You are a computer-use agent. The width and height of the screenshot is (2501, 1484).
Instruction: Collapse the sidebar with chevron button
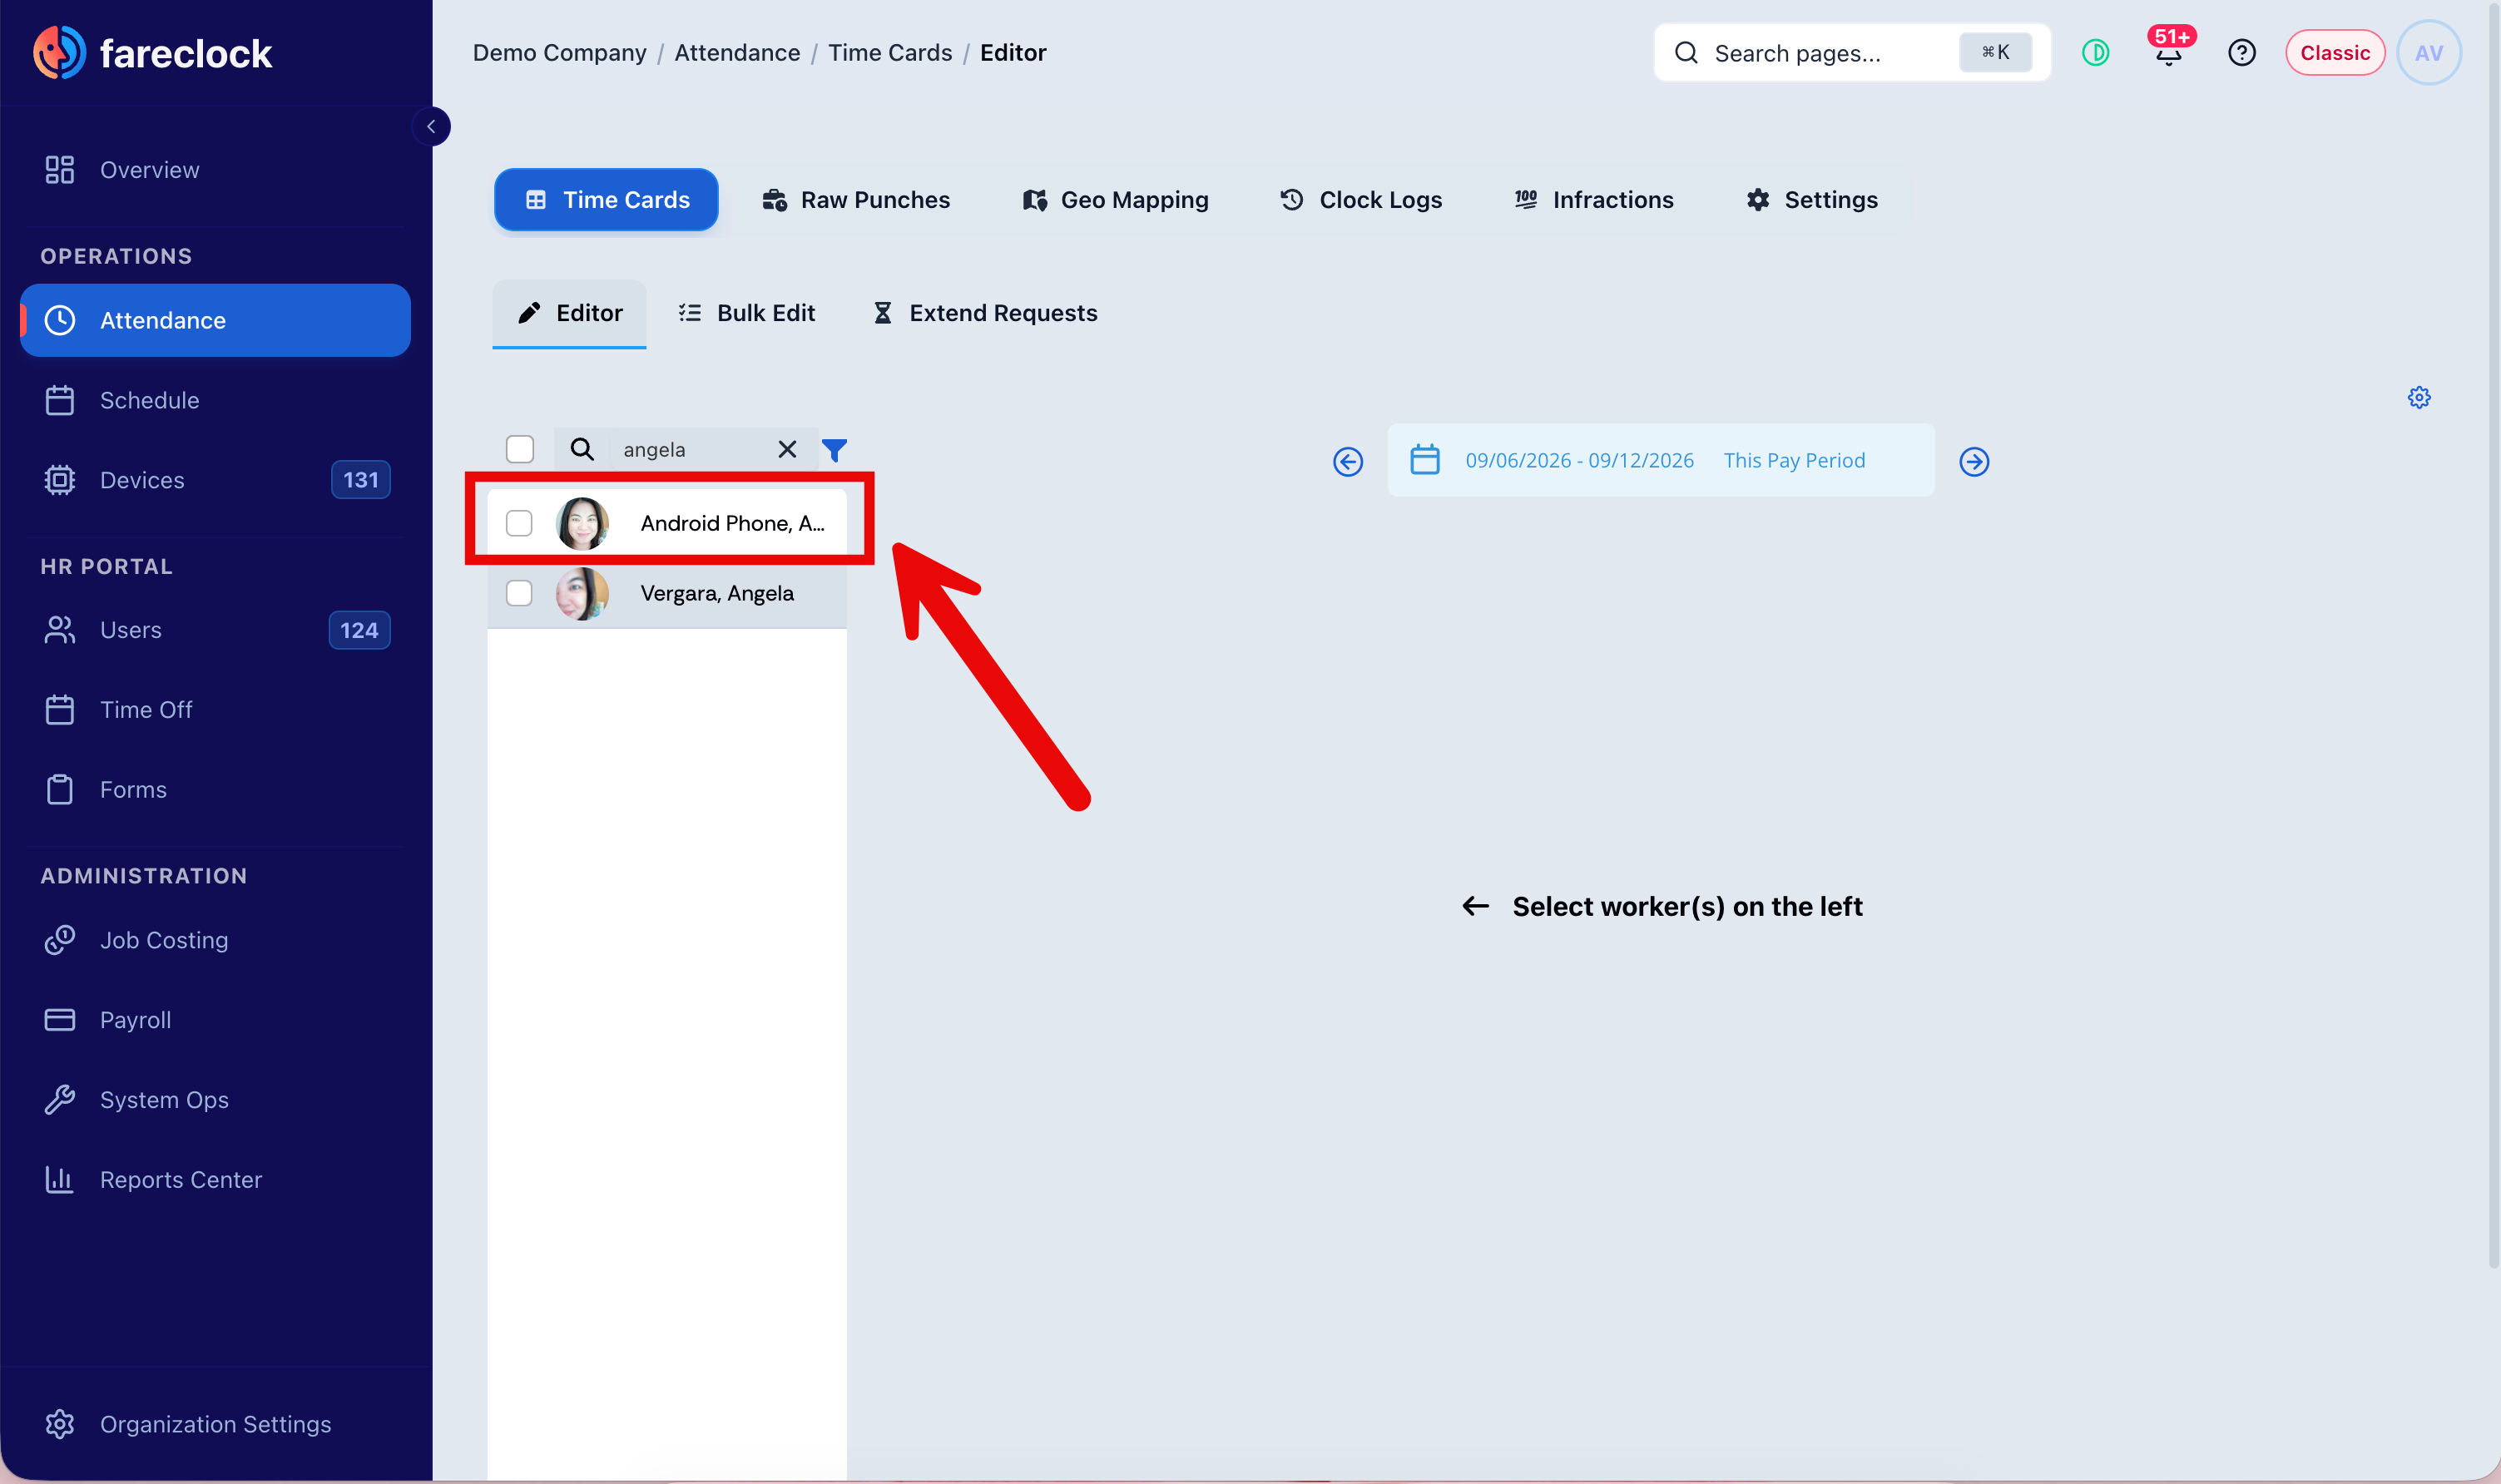click(x=431, y=127)
